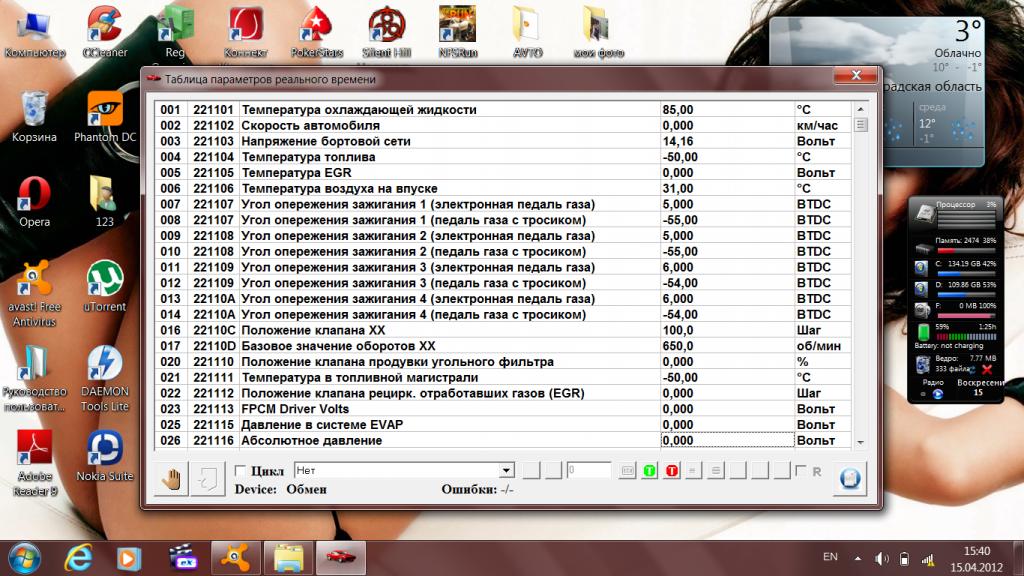Click the red T button
Image resolution: width=1024 pixels, height=576 pixels.
click(672, 471)
